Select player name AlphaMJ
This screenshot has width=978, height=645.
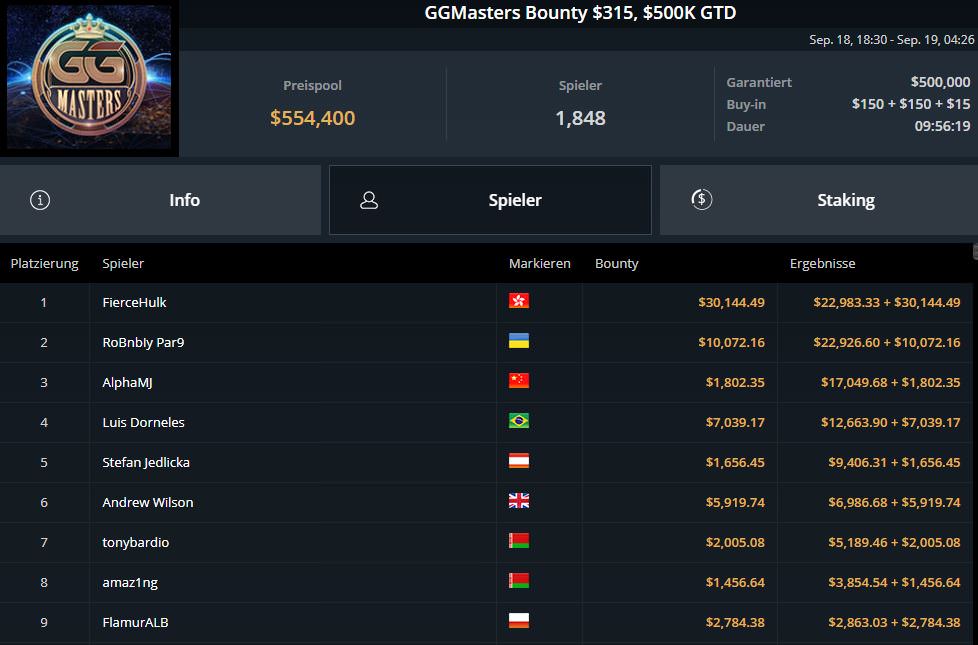tap(127, 382)
